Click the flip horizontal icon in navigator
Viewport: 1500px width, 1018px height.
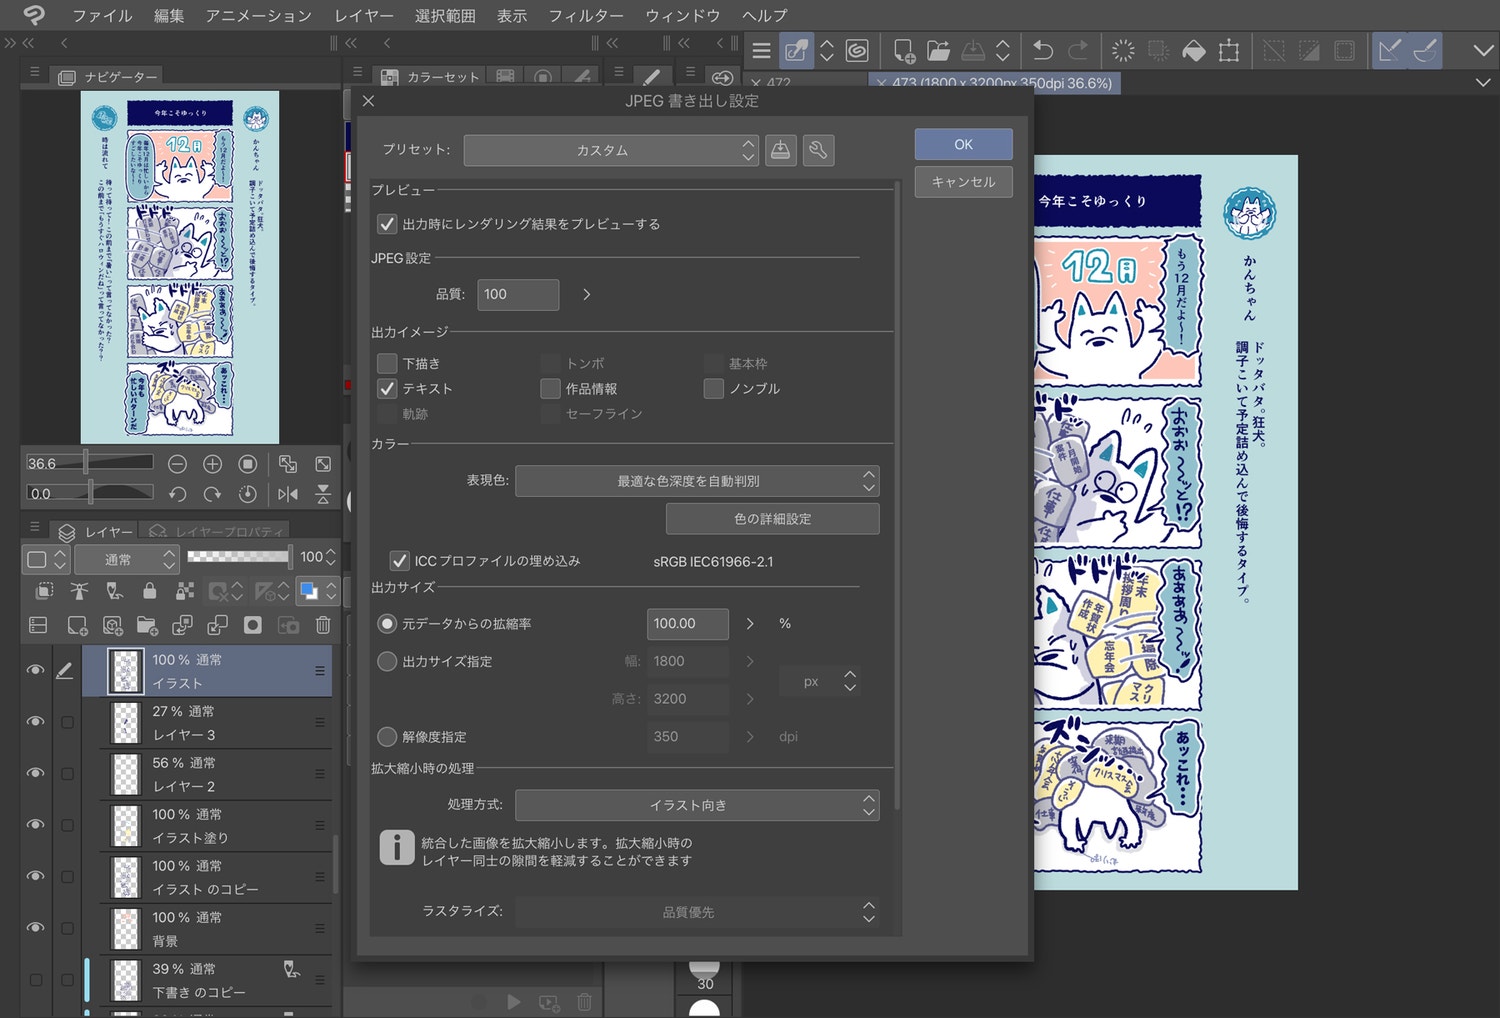288,494
